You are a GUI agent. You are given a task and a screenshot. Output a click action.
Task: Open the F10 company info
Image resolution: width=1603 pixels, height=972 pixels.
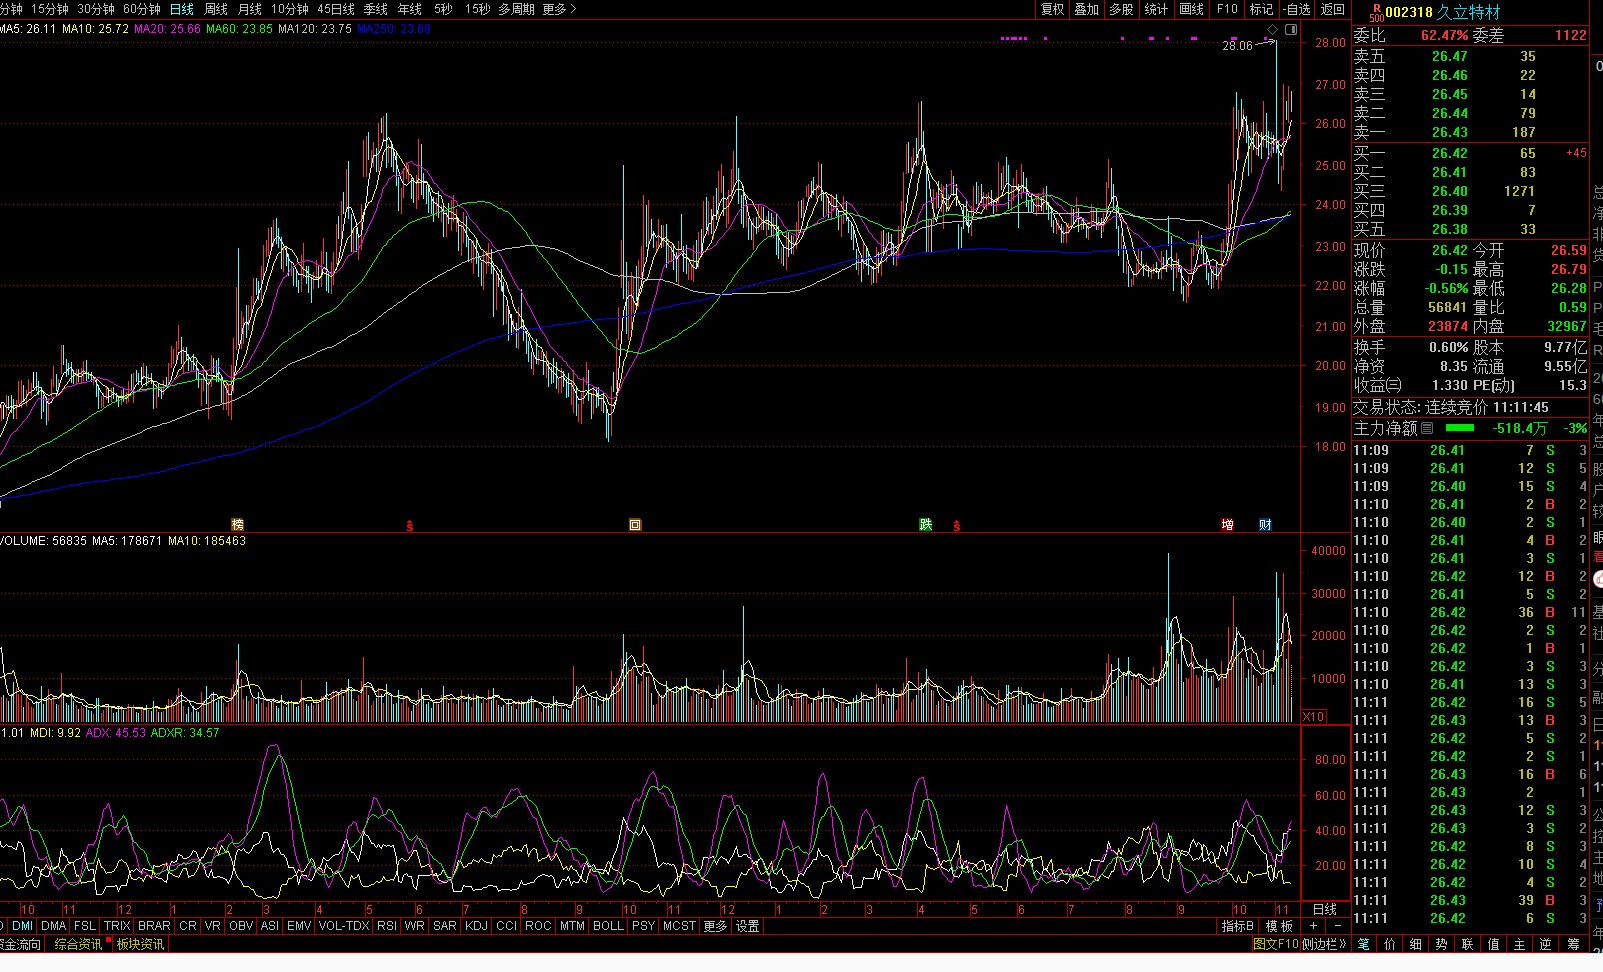(x=1227, y=9)
